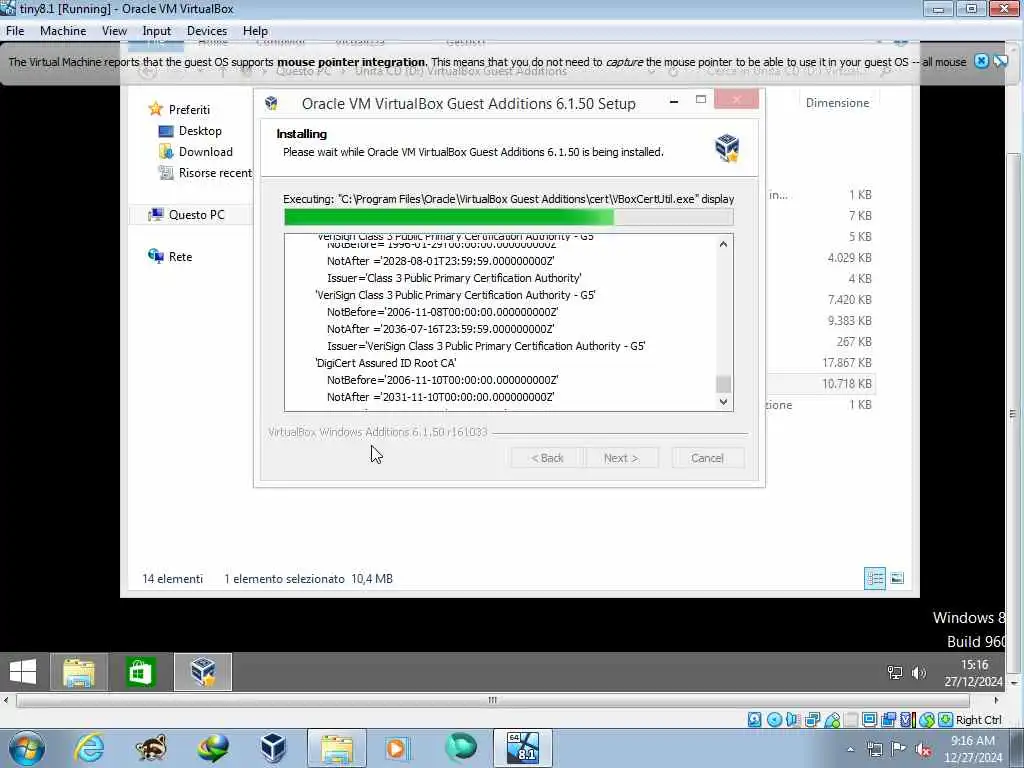Click the disabled < Back button
This screenshot has height=768, width=1024.
pyautogui.click(x=547, y=458)
